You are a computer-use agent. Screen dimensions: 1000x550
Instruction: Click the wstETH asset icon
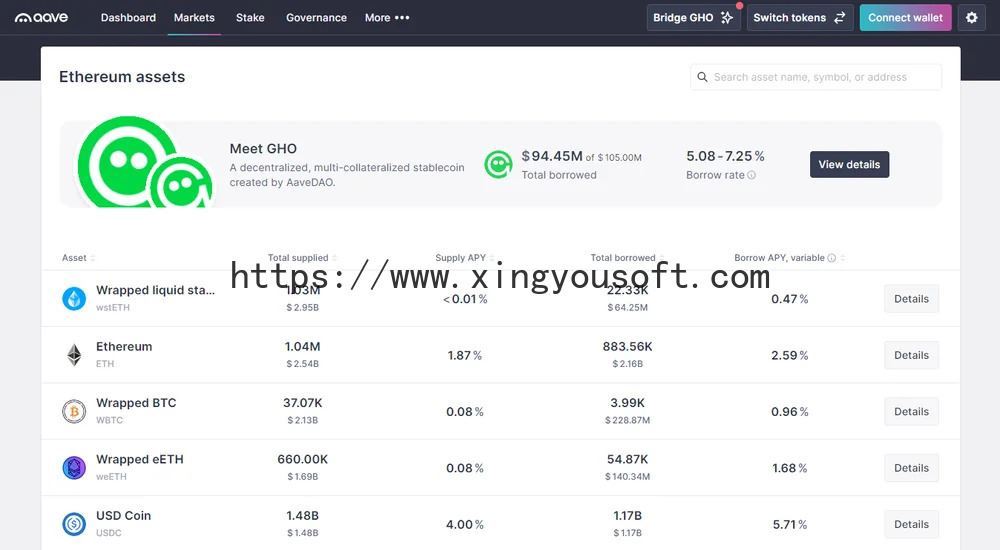74,299
